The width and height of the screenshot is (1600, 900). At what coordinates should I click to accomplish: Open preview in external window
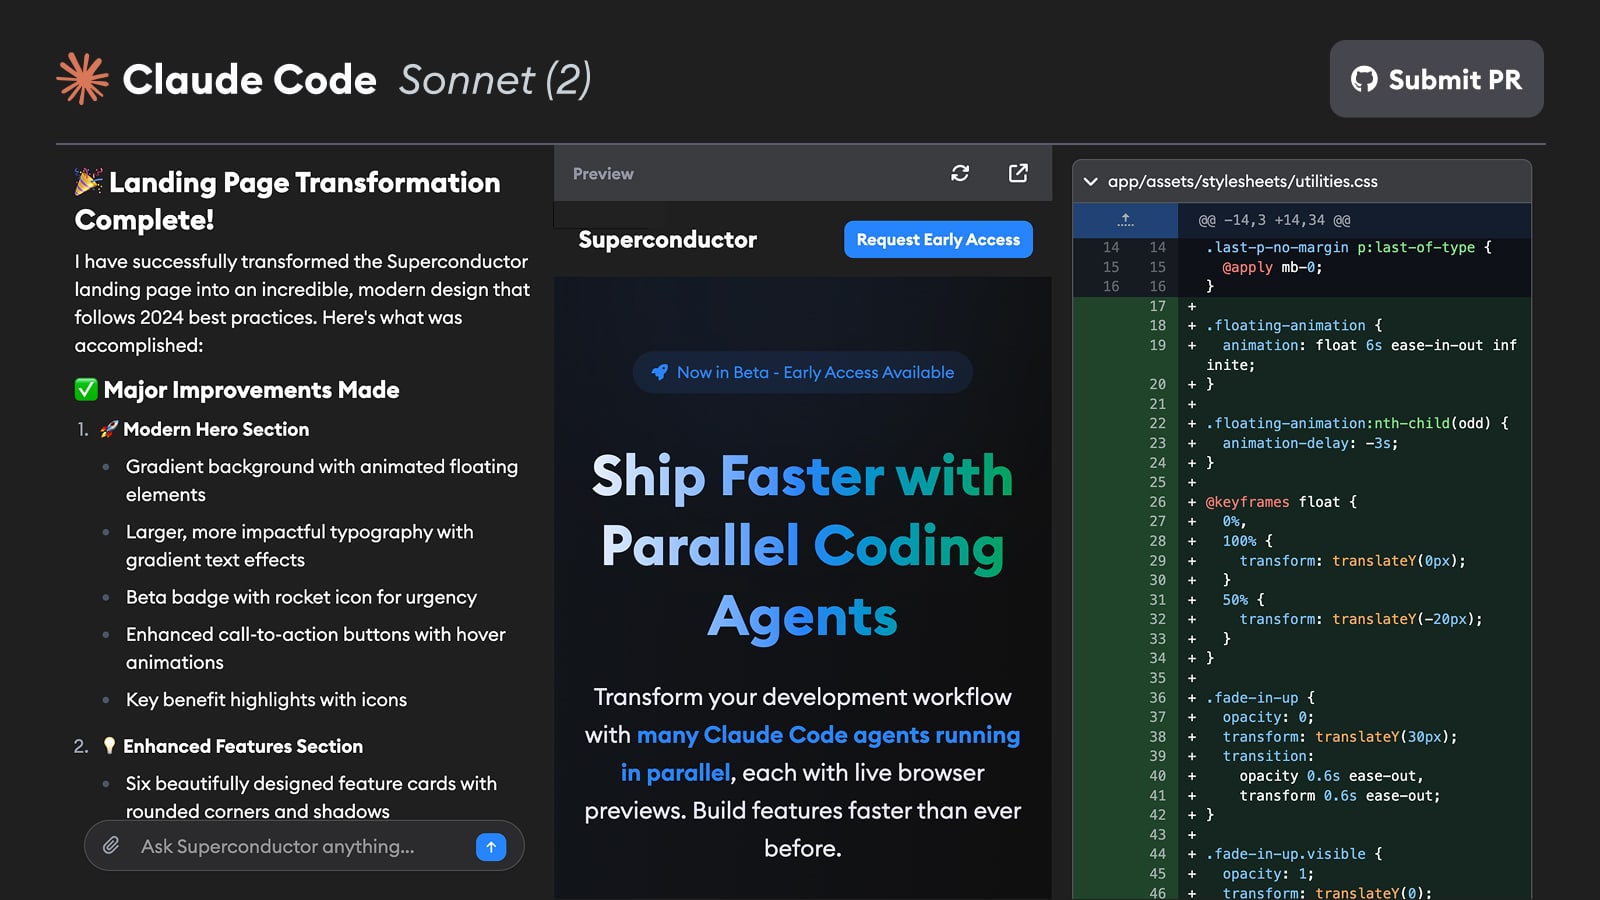[x=1018, y=173]
